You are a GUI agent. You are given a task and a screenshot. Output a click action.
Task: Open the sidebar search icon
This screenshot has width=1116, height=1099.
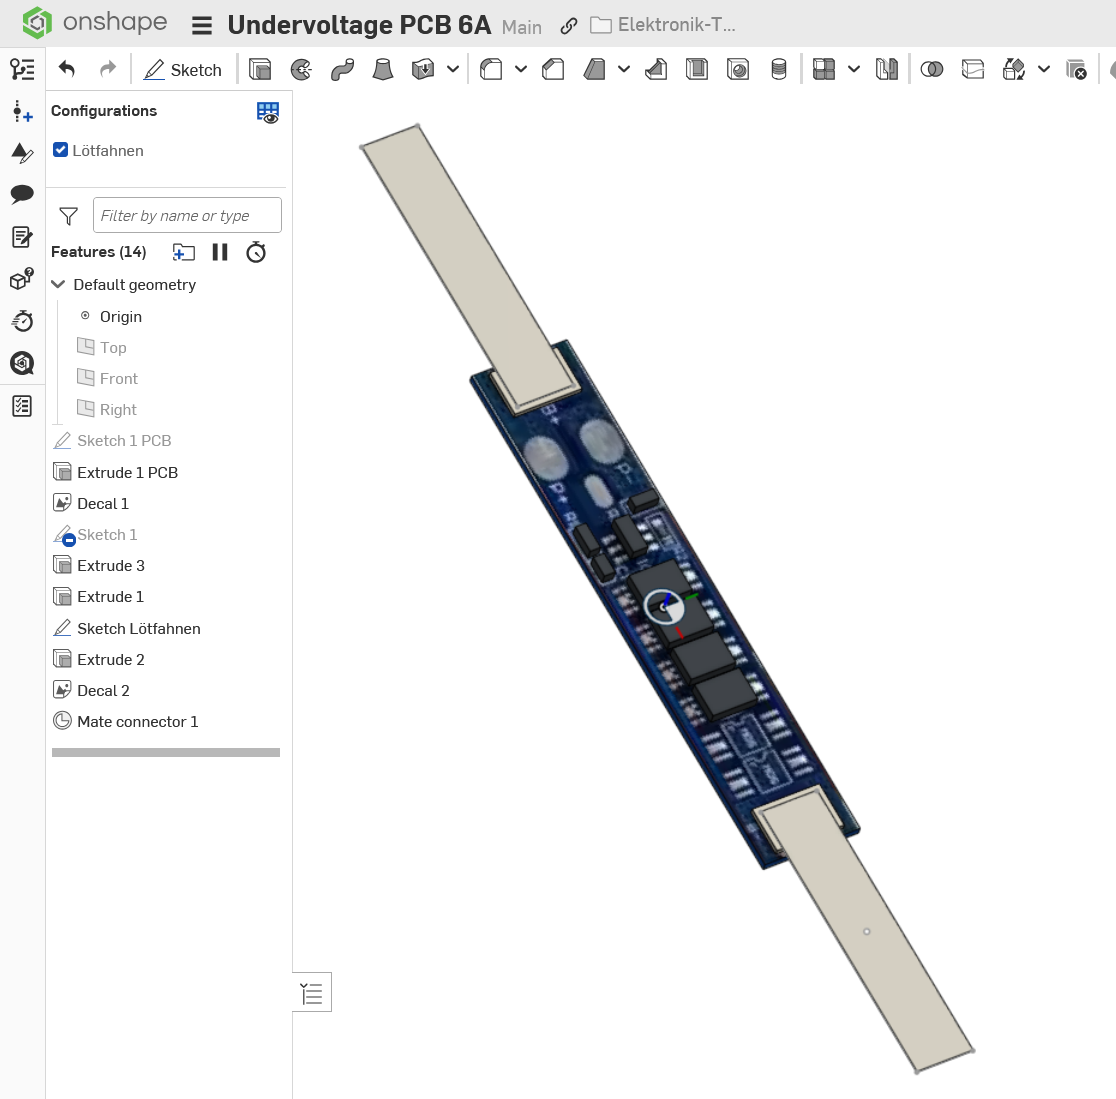pyautogui.click(x=22, y=363)
